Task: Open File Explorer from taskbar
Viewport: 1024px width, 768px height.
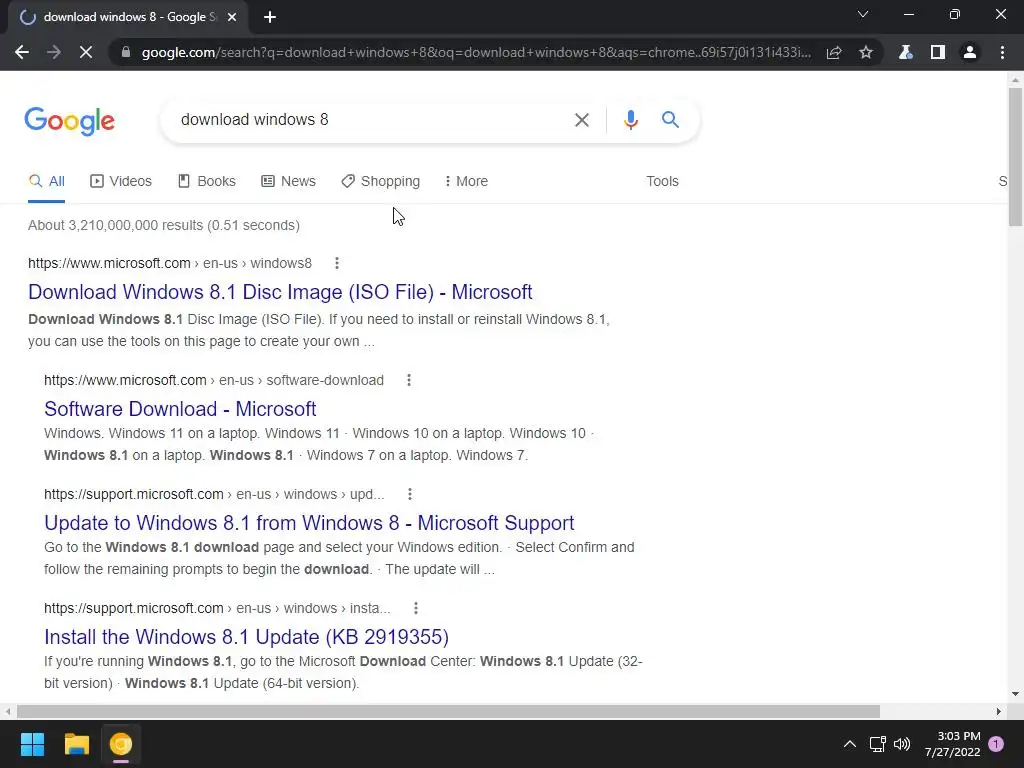Action: pos(76,744)
